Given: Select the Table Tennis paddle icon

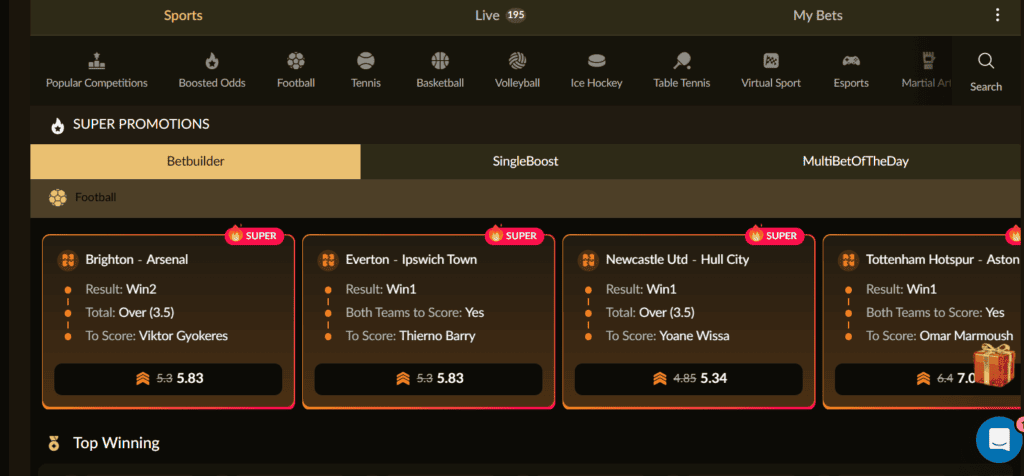Looking at the screenshot, I should 682,61.
